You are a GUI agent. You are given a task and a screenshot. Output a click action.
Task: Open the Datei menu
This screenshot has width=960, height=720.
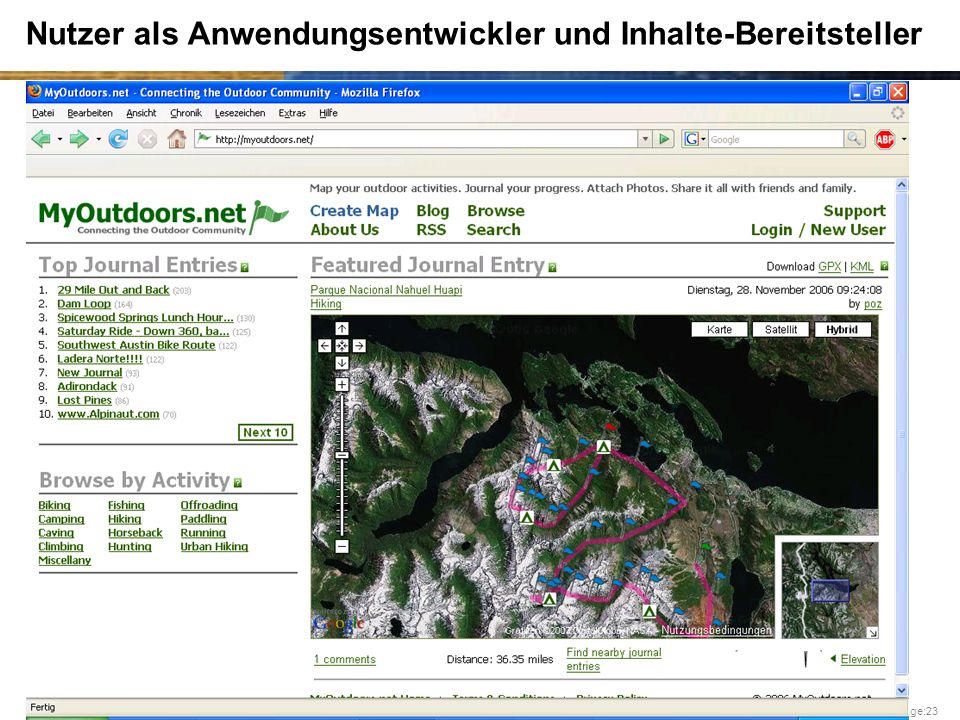coord(43,113)
